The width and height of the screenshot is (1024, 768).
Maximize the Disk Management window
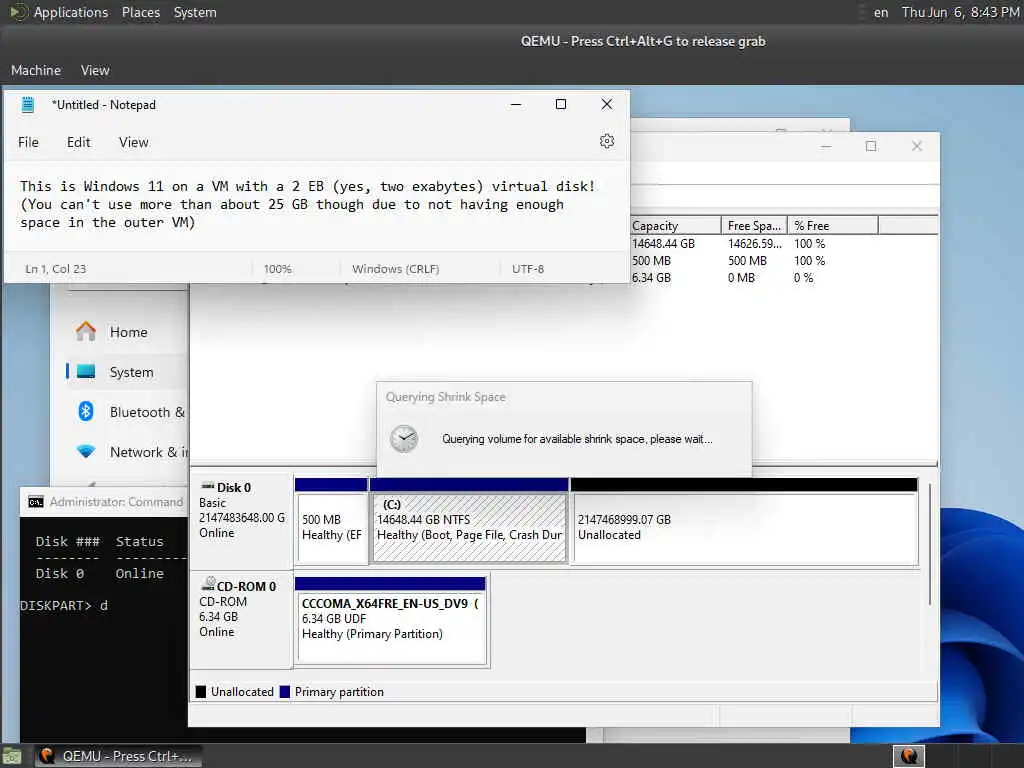pyautogui.click(x=871, y=146)
